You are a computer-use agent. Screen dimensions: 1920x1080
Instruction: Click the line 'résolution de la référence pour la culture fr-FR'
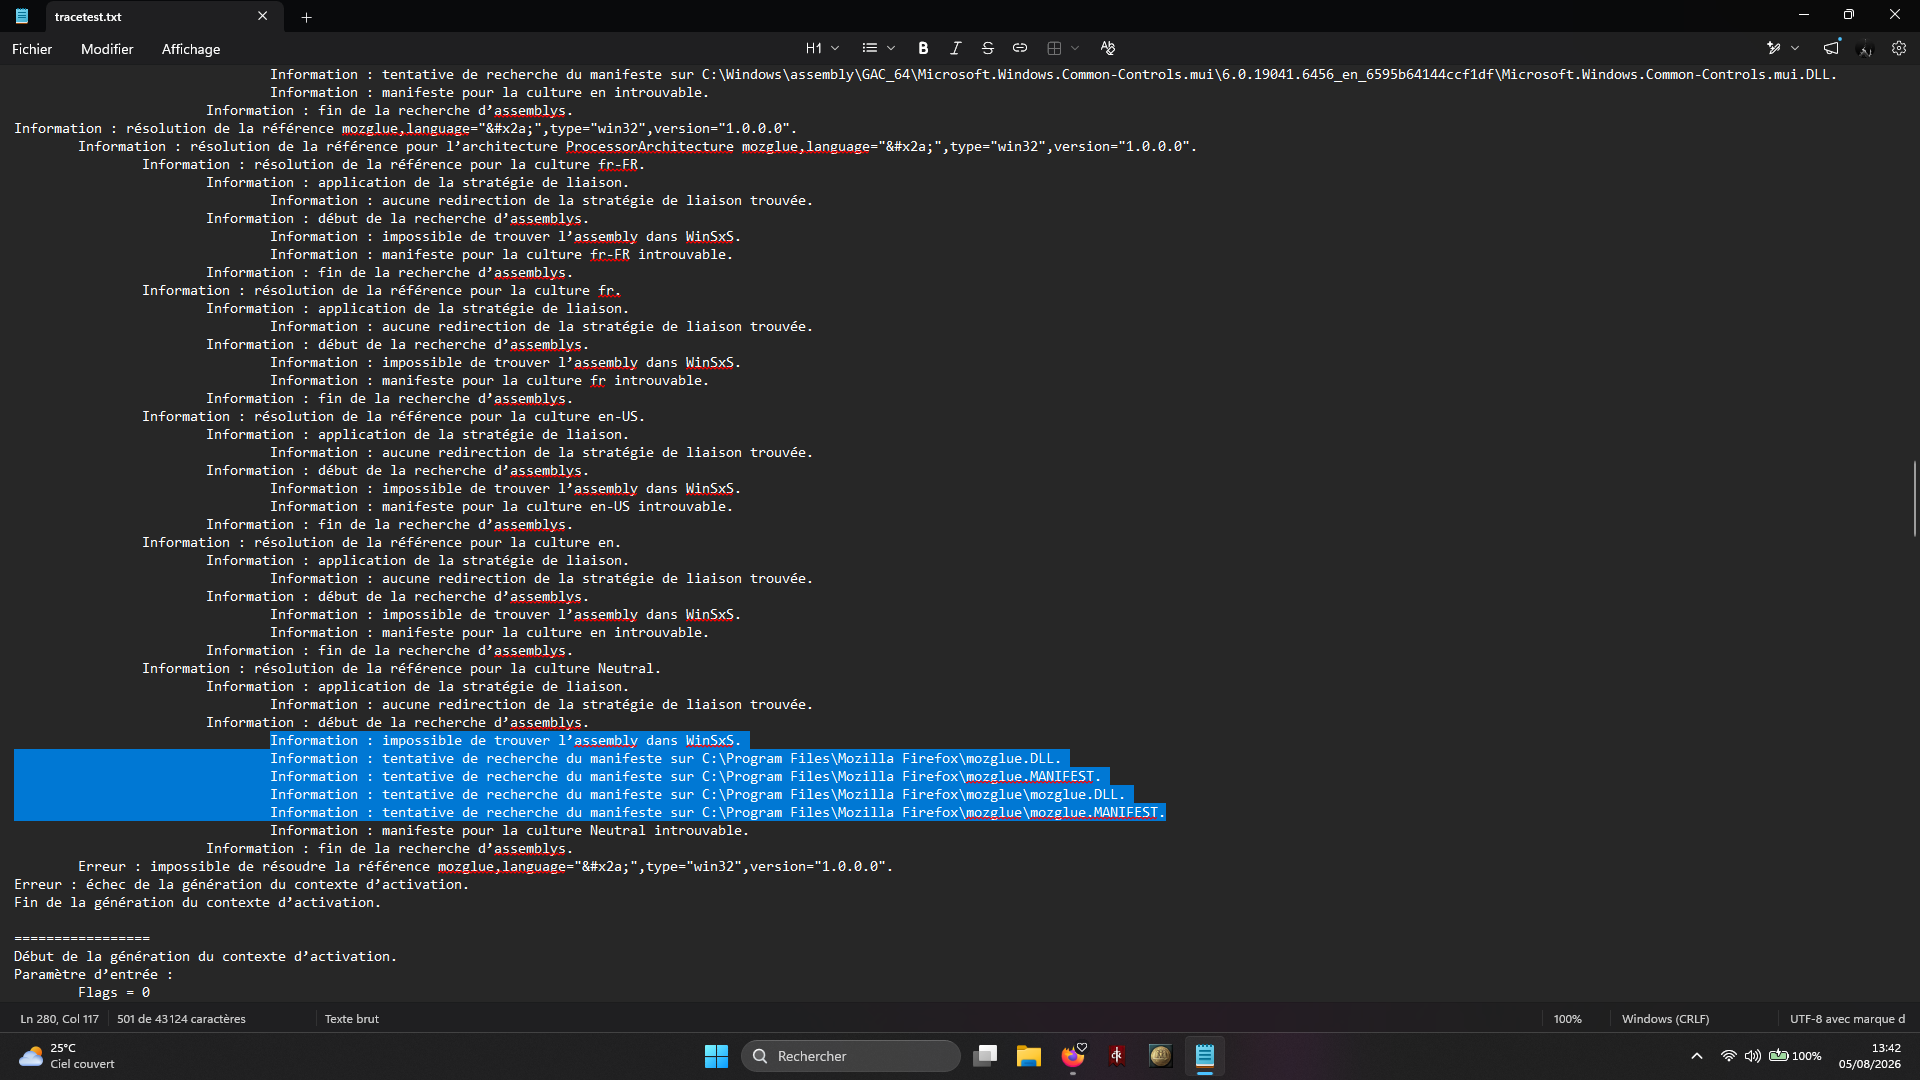tap(393, 165)
